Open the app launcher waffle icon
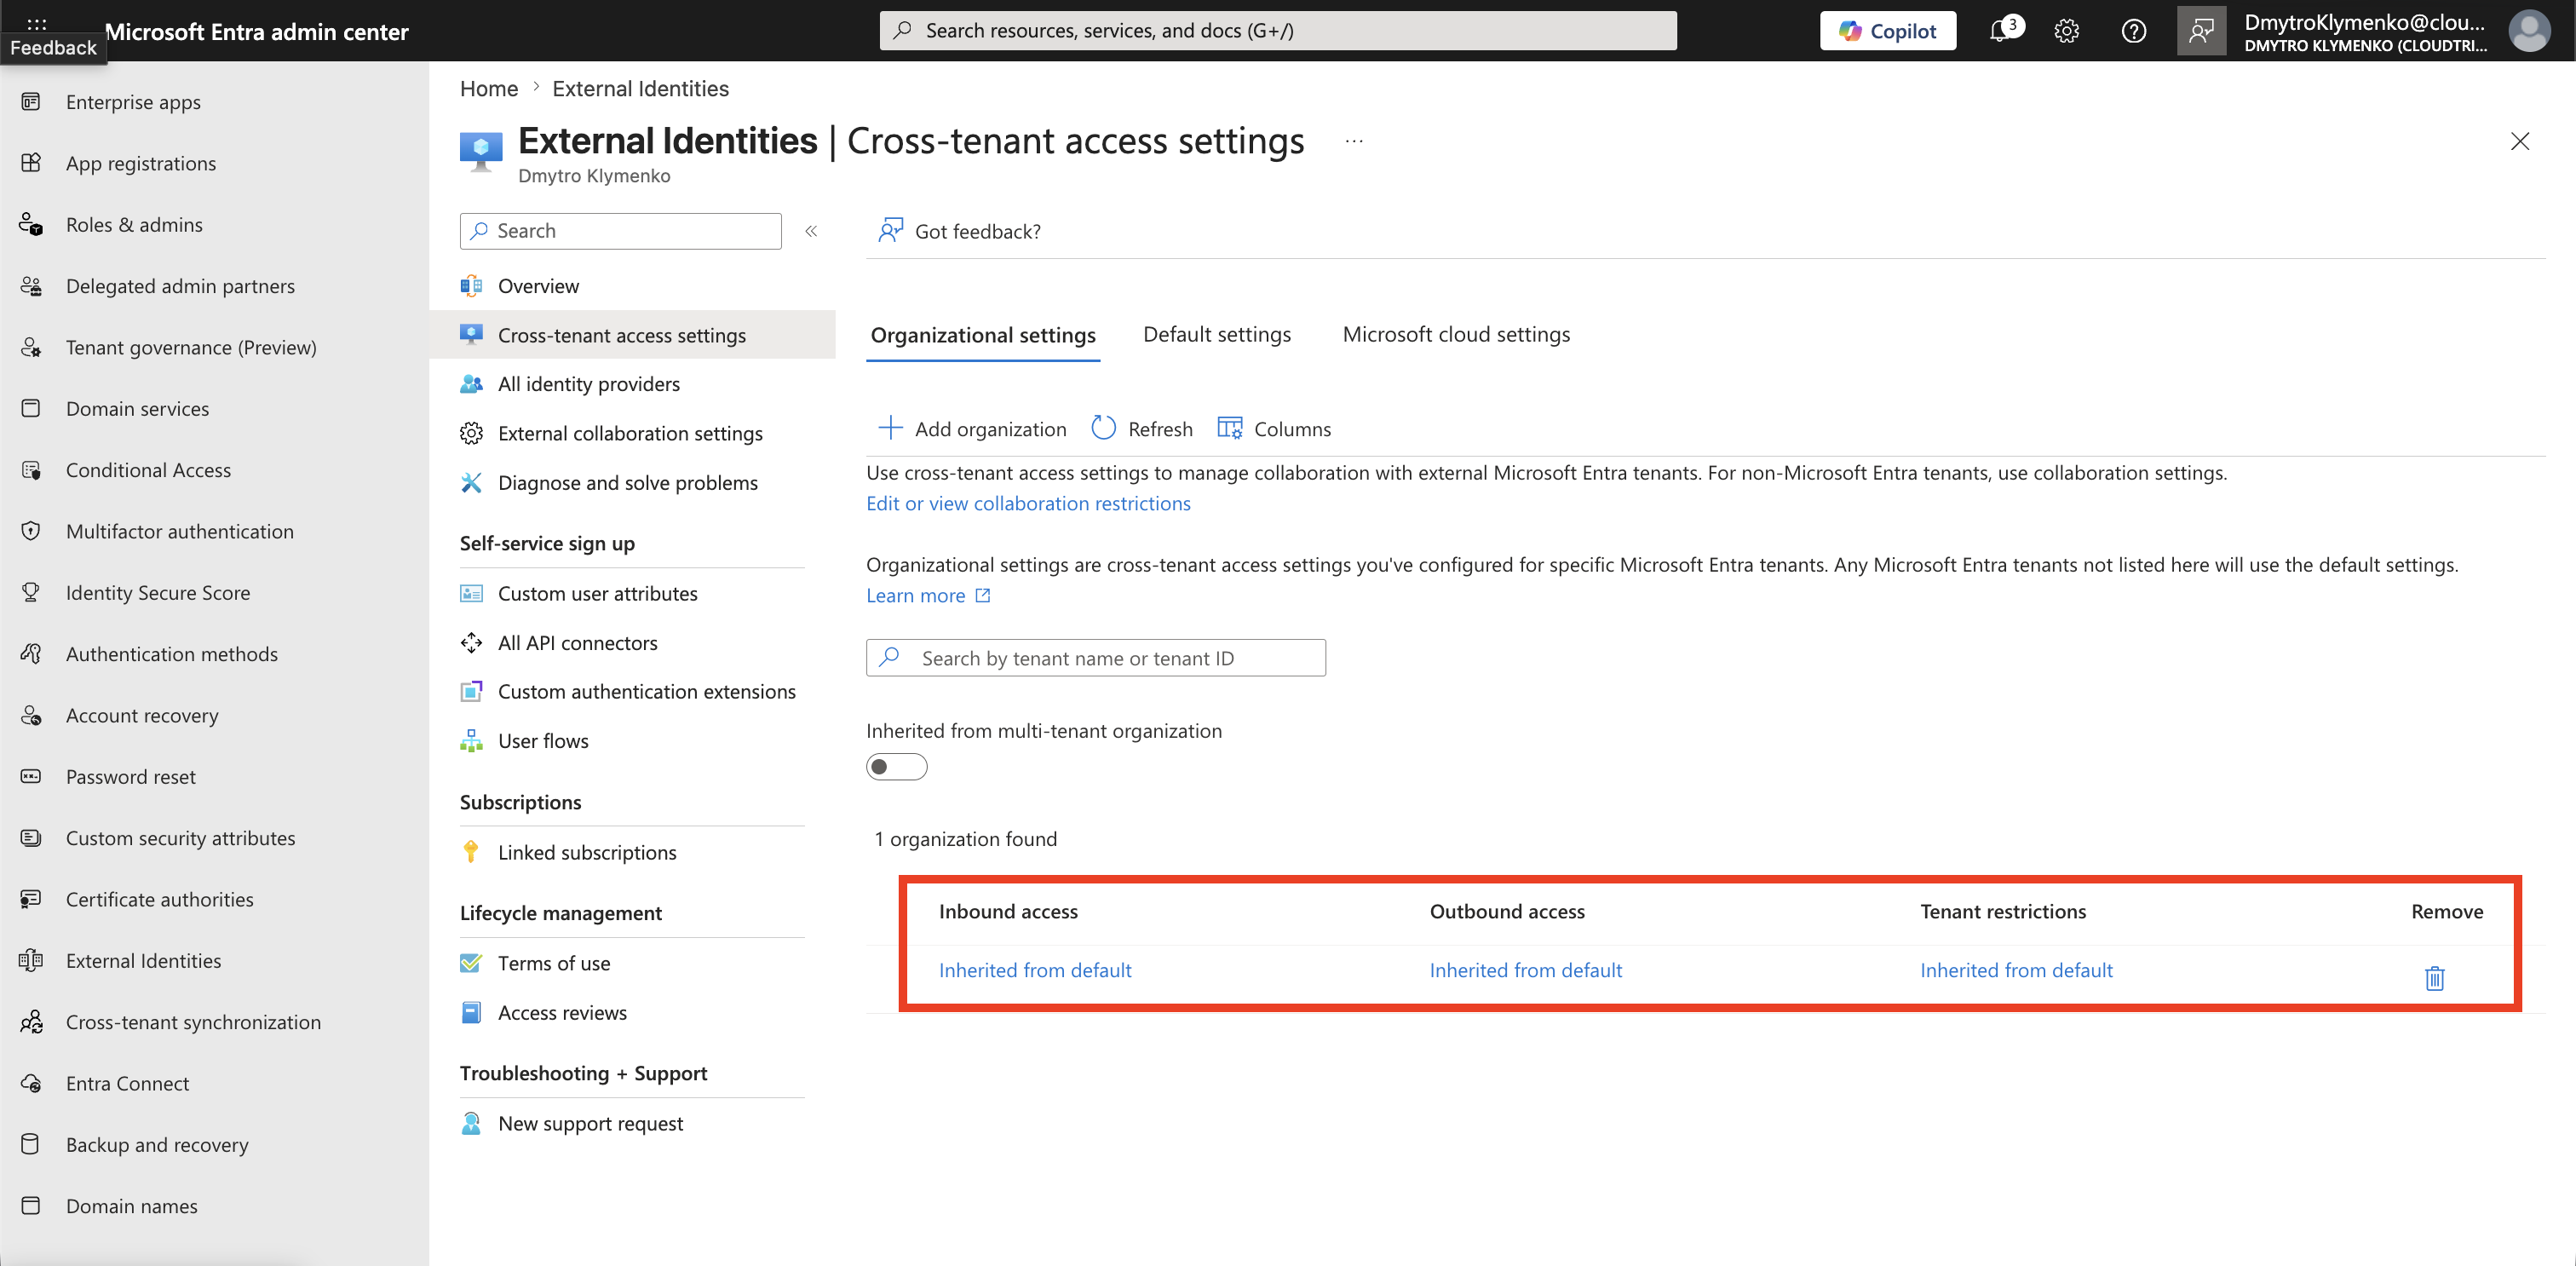This screenshot has height=1266, width=2576. click(37, 22)
